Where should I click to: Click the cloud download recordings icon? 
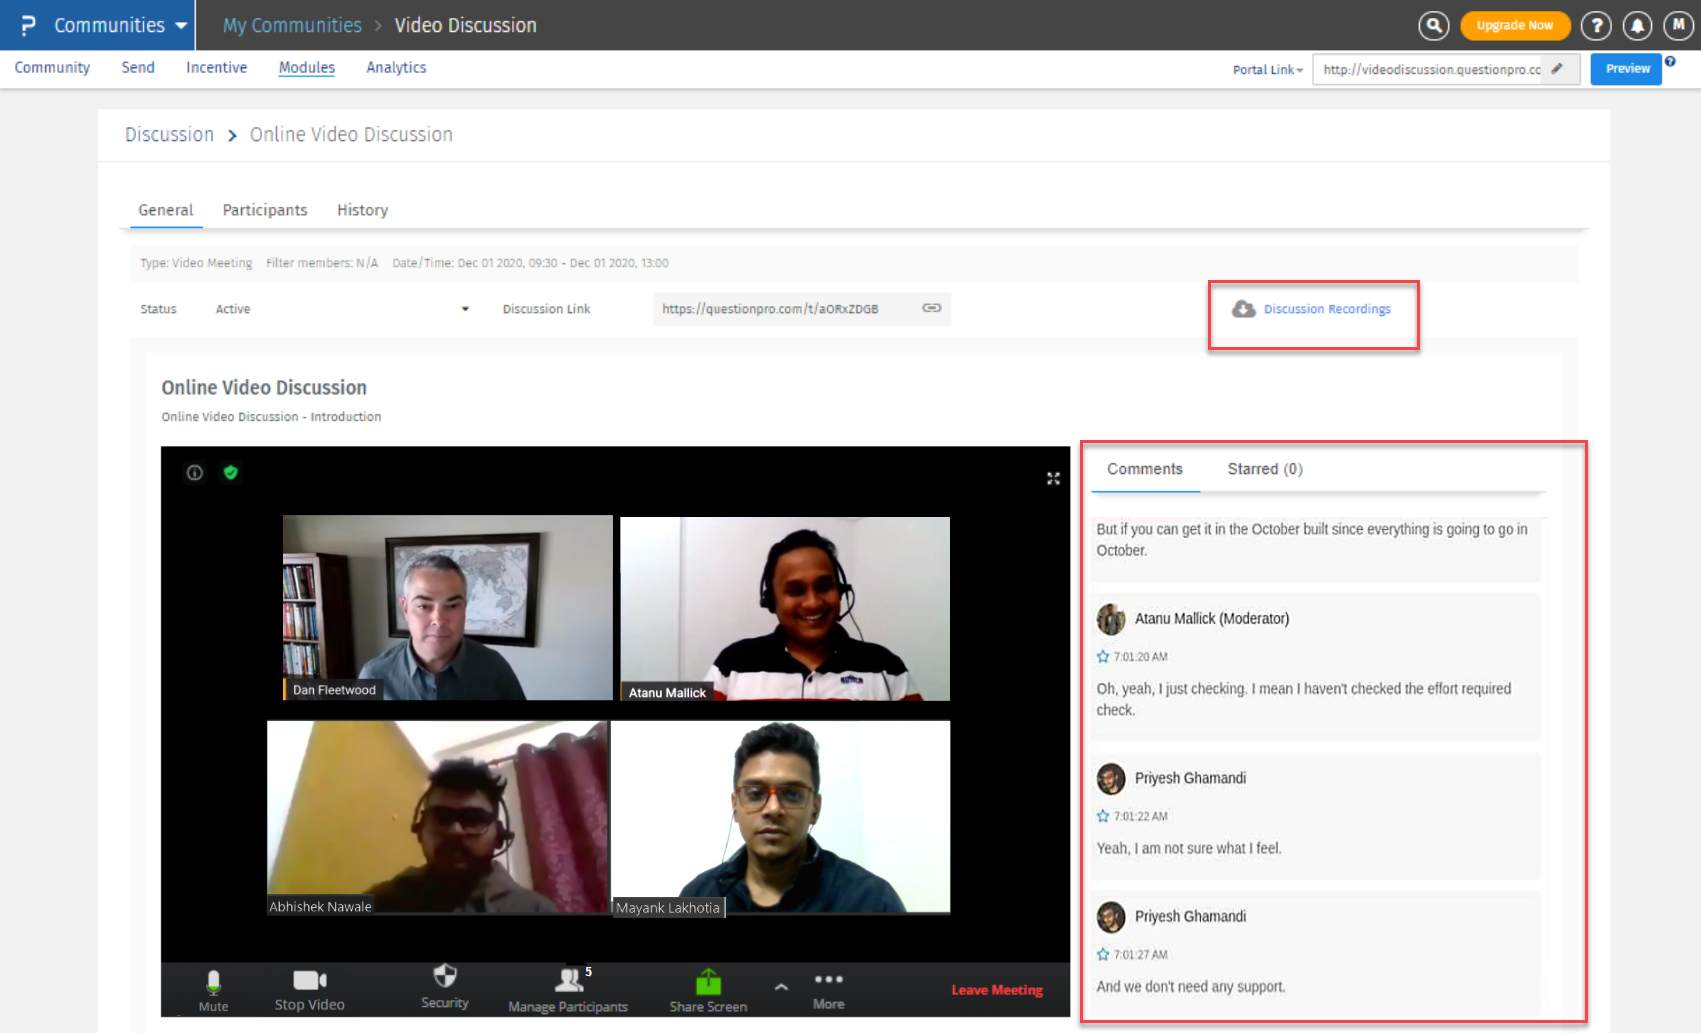pyautogui.click(x=1243, y=309)
